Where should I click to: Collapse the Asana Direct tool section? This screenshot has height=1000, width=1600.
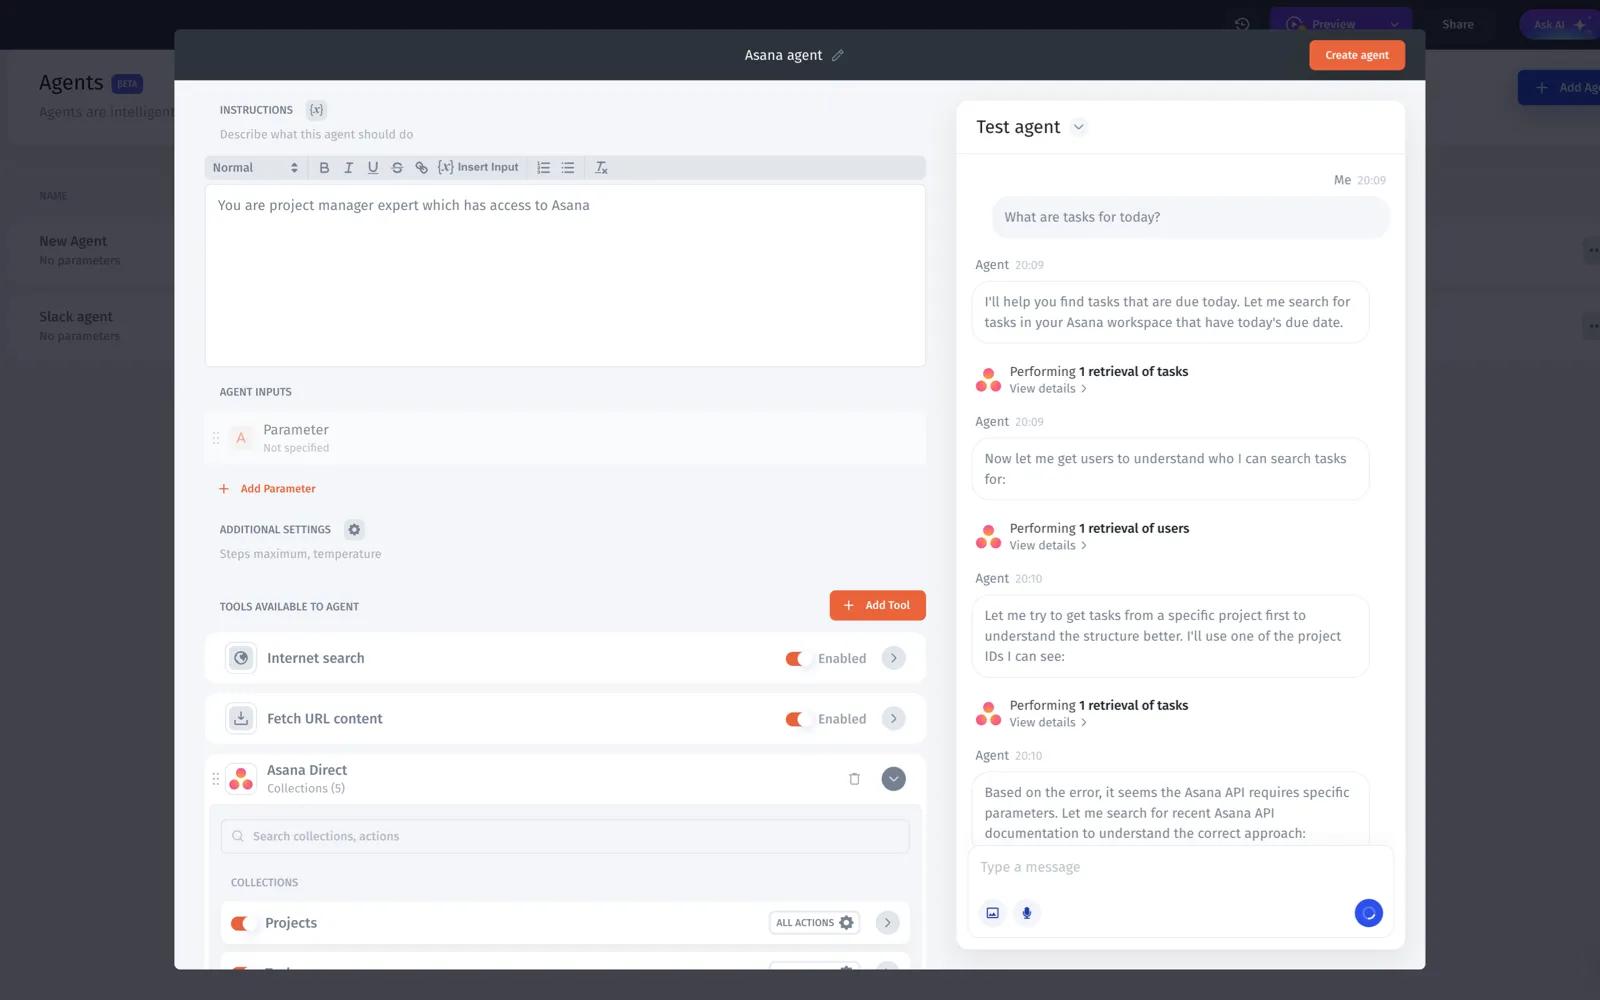[893, 779]
